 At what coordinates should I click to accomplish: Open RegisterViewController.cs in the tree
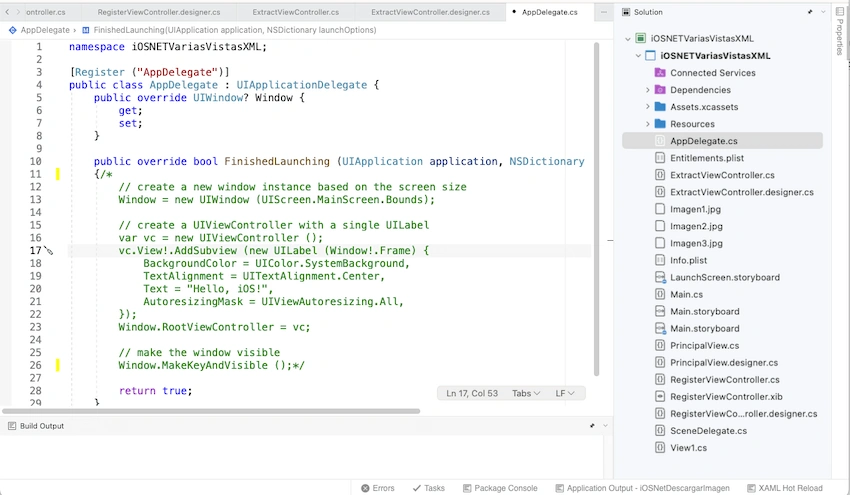pyautogui.click(x=725, y=380)
